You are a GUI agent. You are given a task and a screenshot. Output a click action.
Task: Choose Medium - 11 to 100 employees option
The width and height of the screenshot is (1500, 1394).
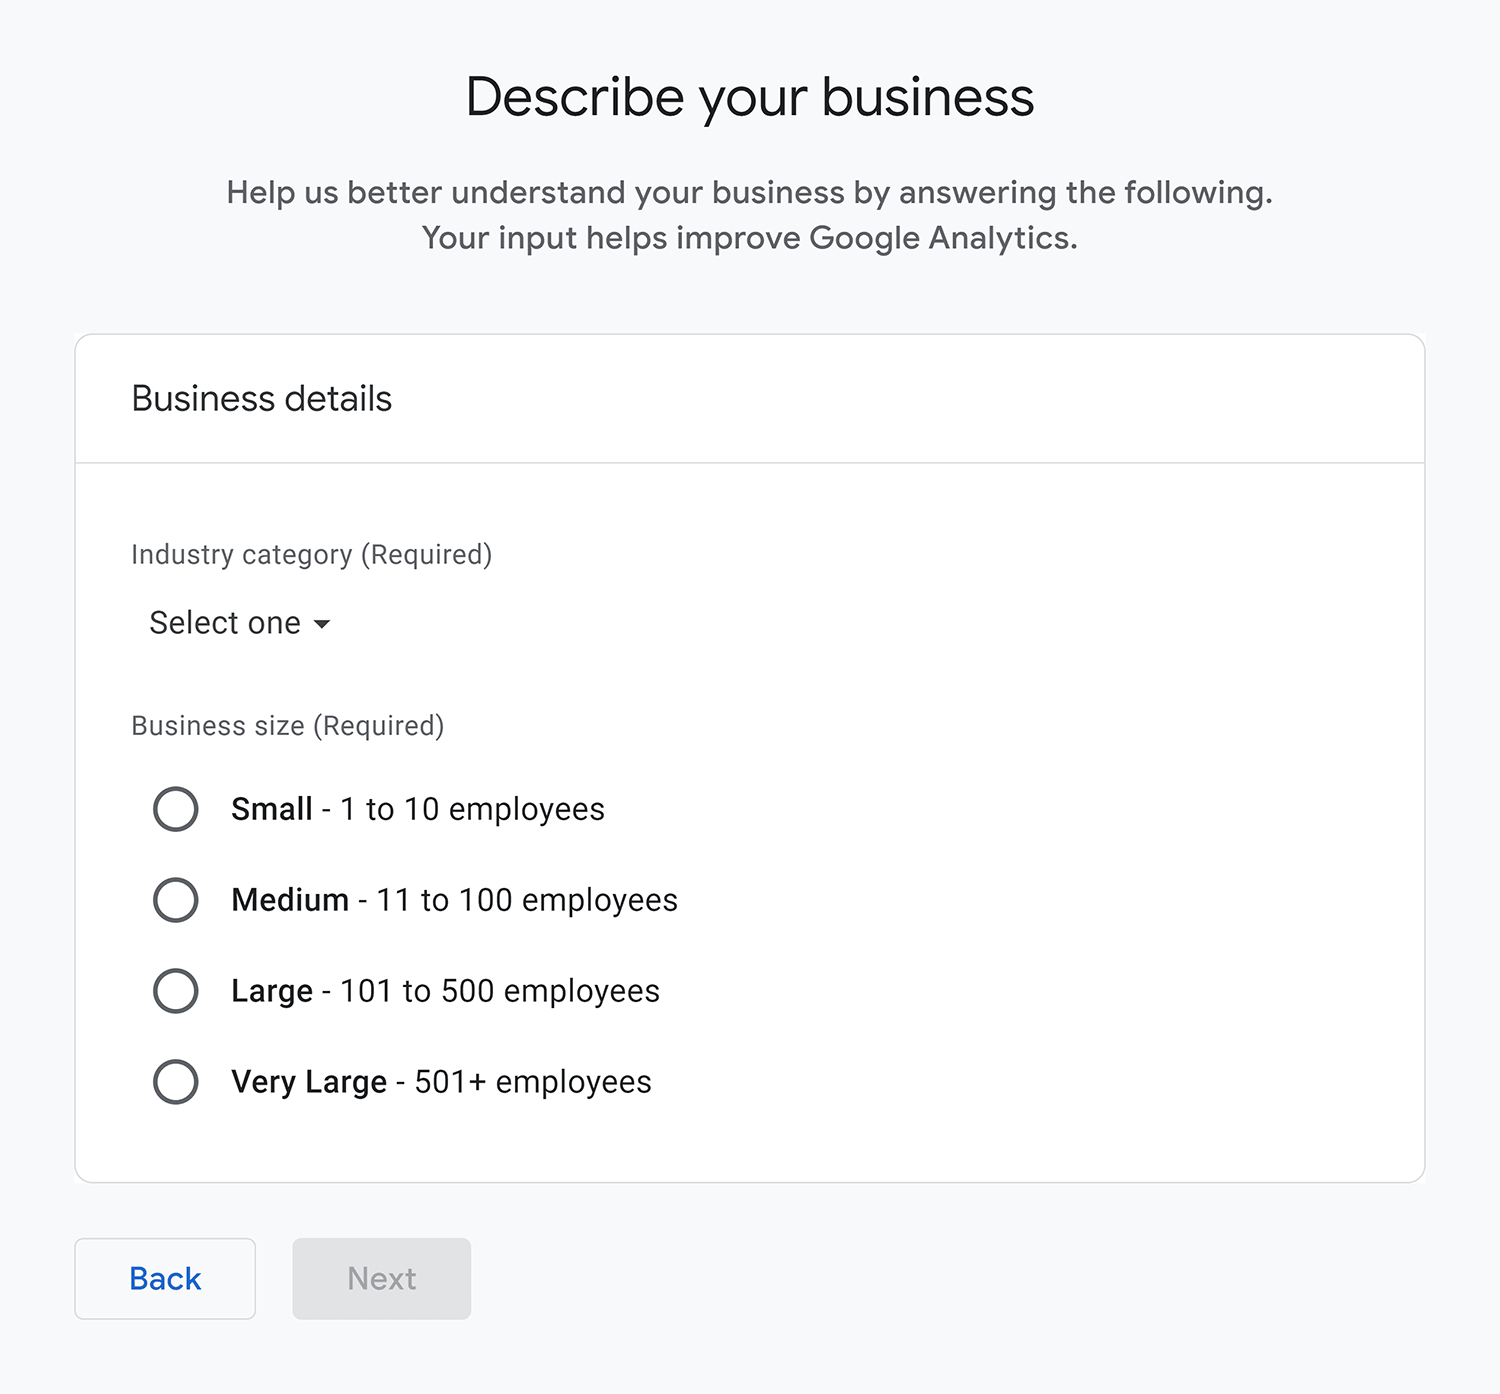point(176,900)
